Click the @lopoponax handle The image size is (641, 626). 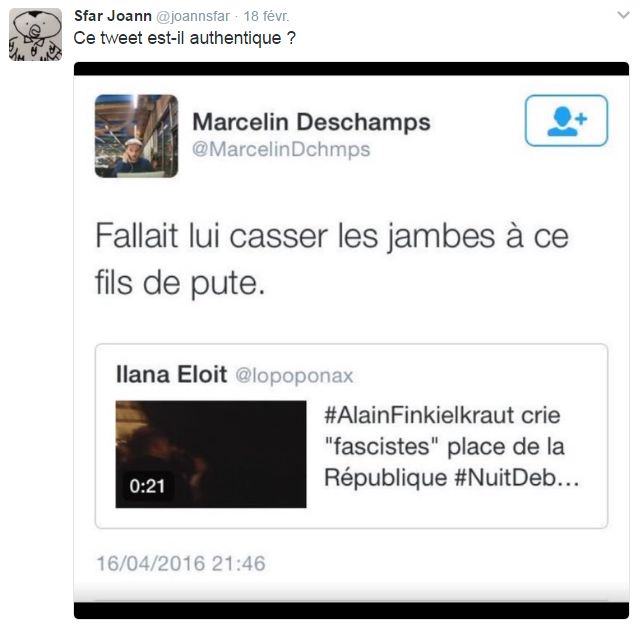point(294,376)
